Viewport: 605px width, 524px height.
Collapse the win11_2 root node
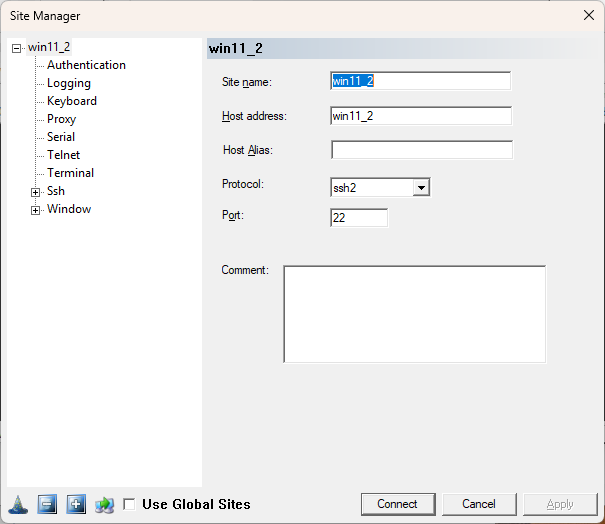pos(16,48)
